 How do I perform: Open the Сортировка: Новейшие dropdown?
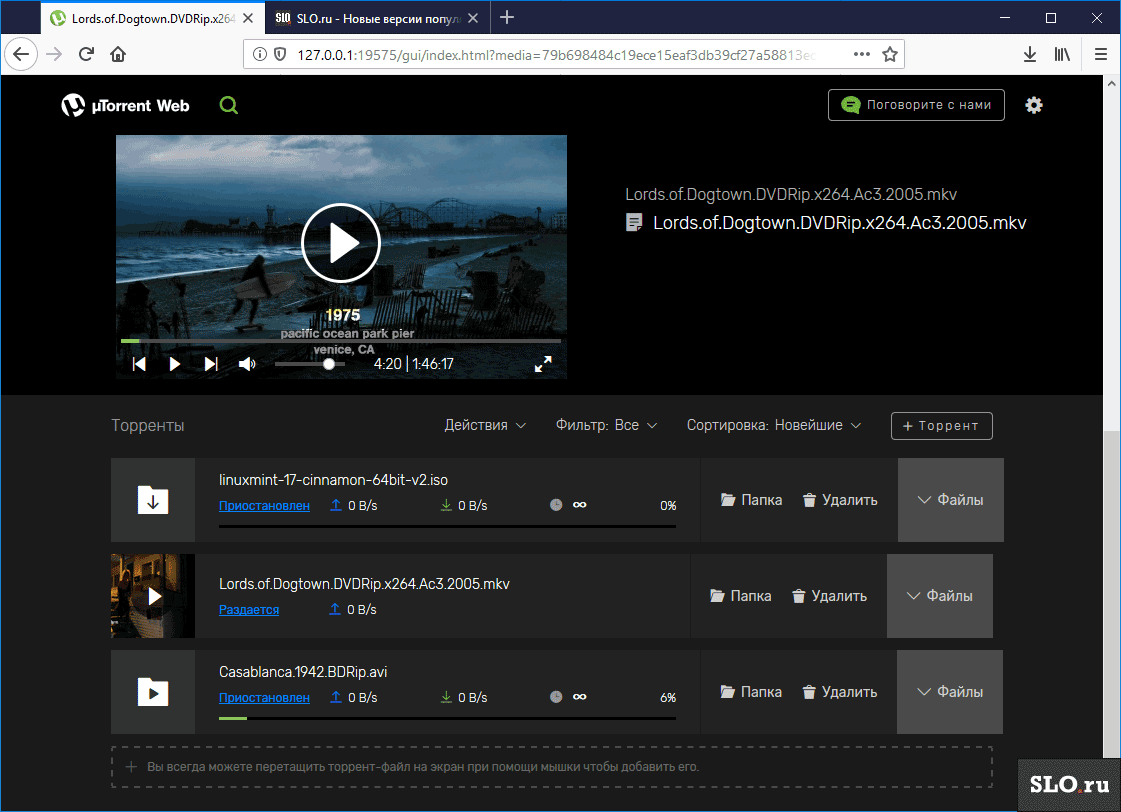pyautogui.click(x=774, y=425)
